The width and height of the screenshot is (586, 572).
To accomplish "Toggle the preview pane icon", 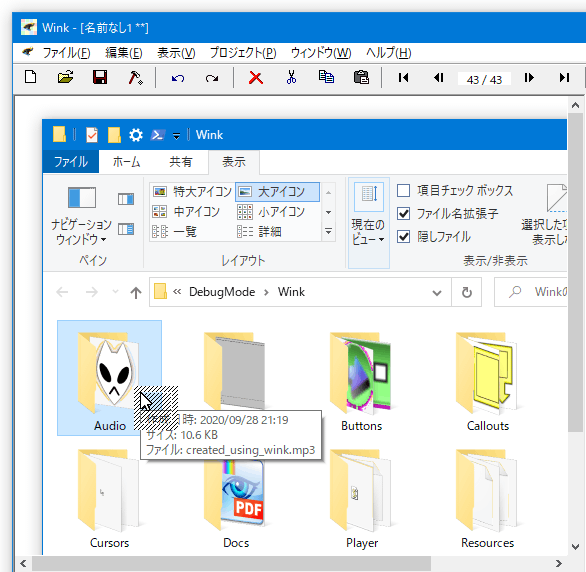I will 126,199.
